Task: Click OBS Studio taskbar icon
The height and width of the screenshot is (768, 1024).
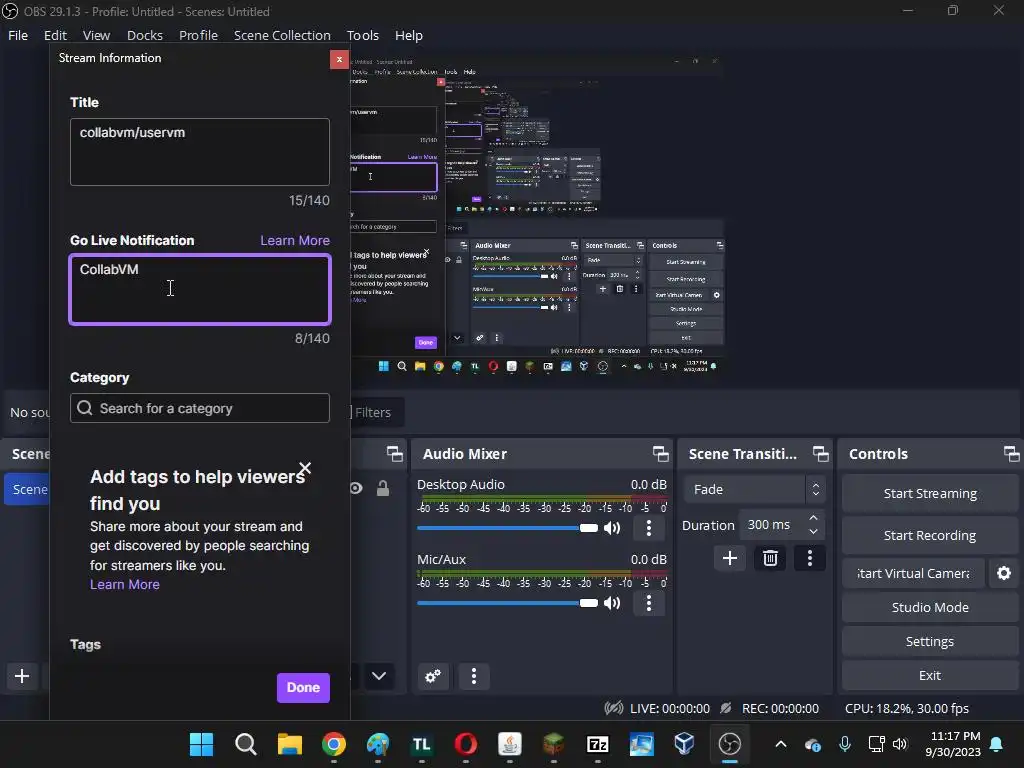Action: pos(729,744)
